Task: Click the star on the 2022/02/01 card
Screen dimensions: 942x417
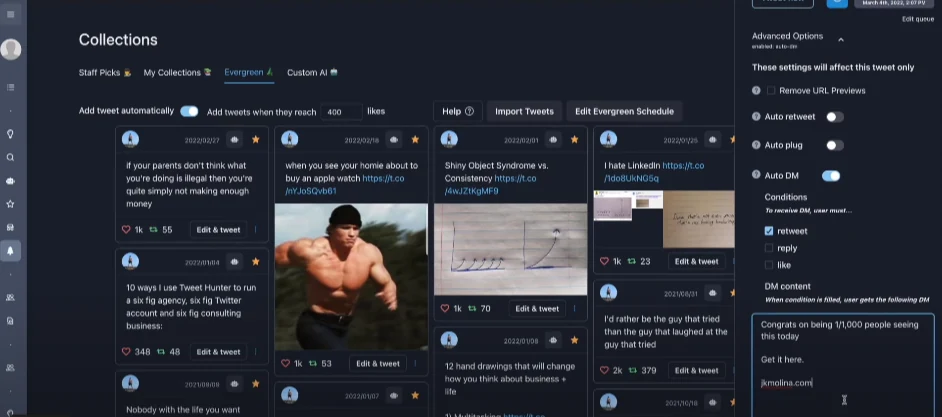Action: [x=574, y=139]
